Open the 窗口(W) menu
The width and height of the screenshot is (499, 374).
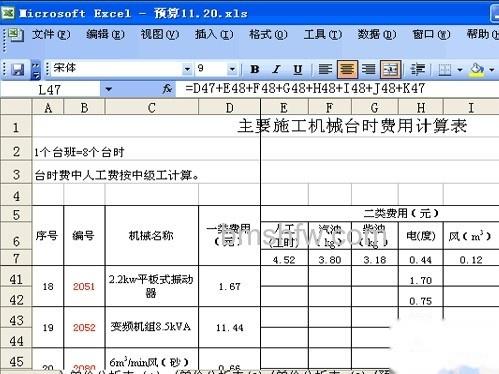(x=431, y=34)
